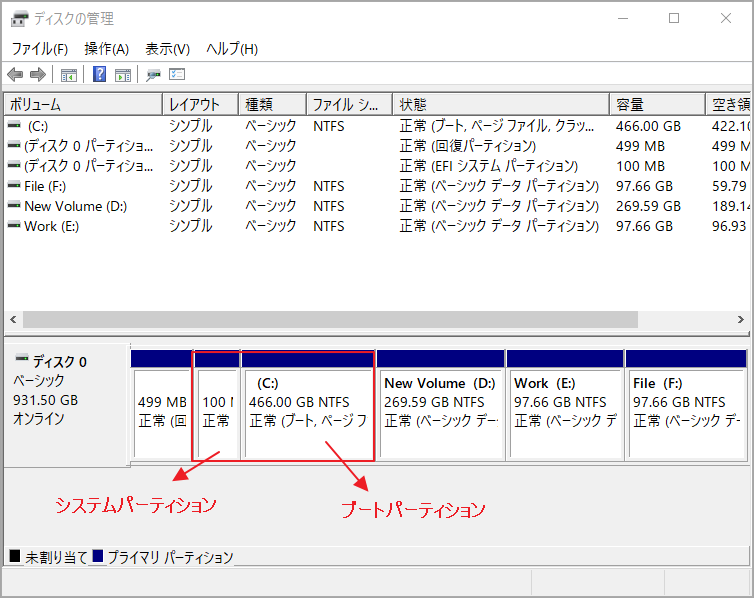Toggle the console tree pane icon
Screen dimensions: 754x598
click(x=69, y=75)
